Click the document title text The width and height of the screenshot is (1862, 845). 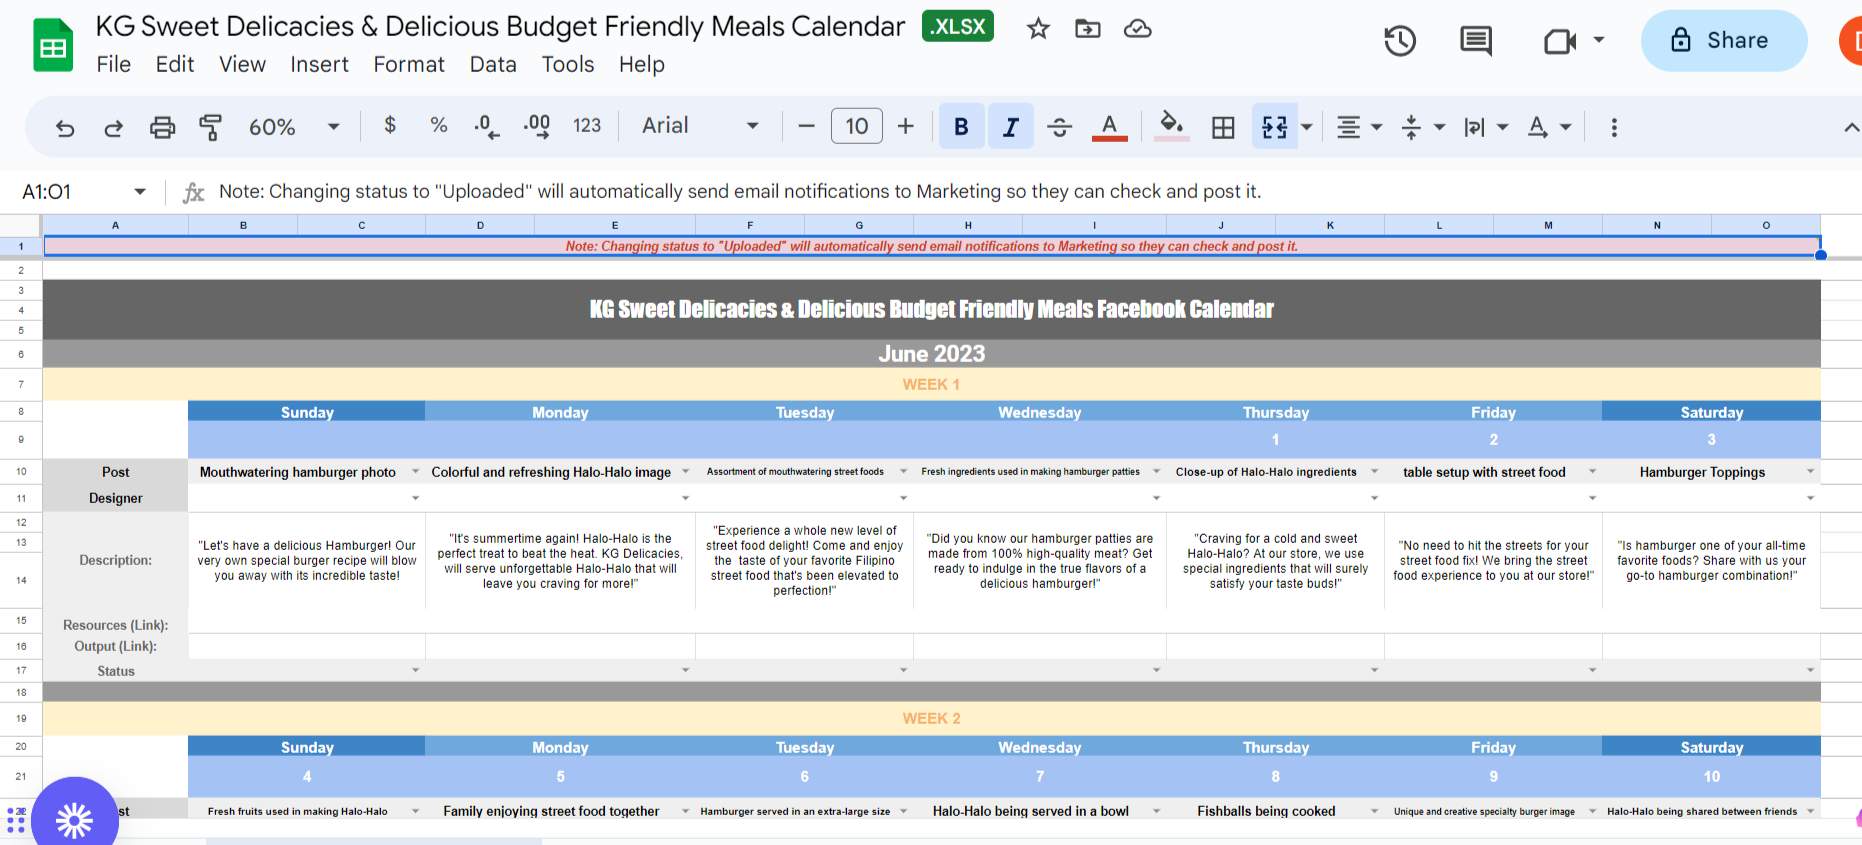(x=500, y=26)
